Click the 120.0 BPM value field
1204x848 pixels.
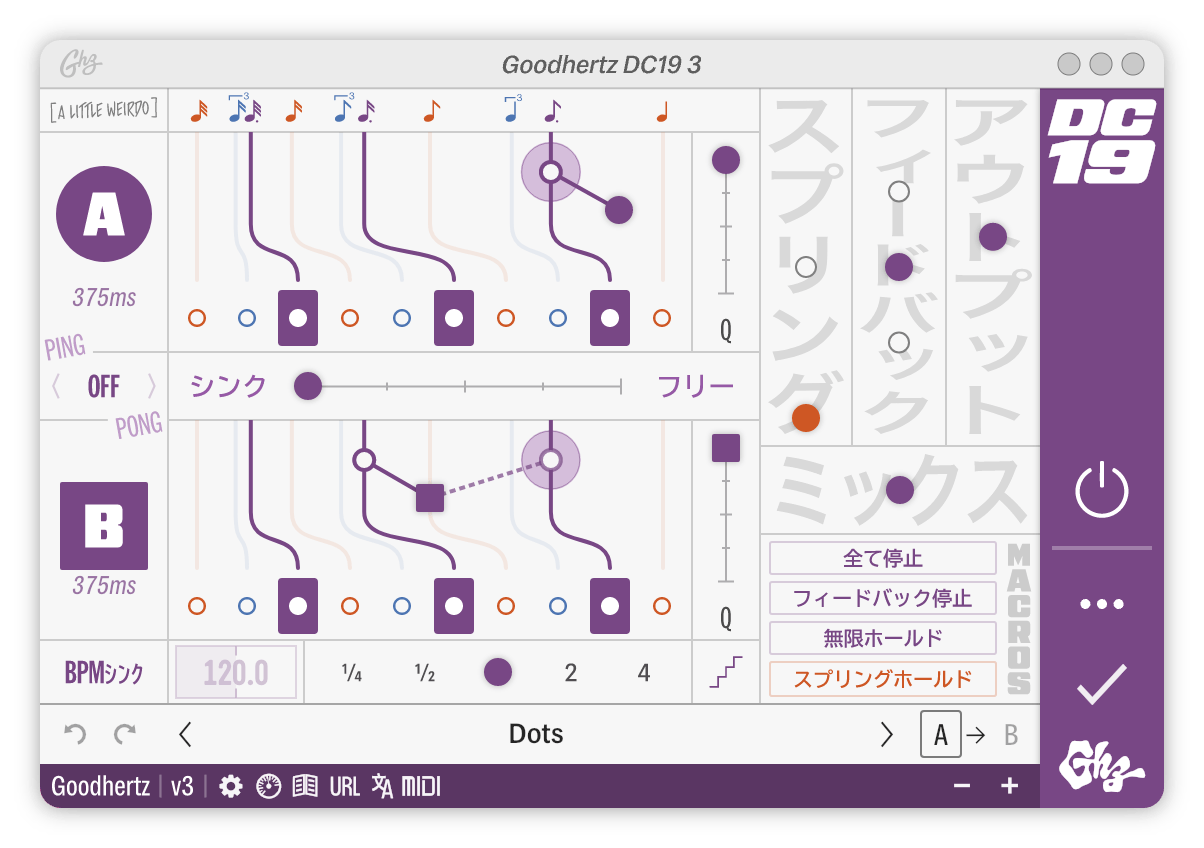pyautogui.click(x=235, y=672)
